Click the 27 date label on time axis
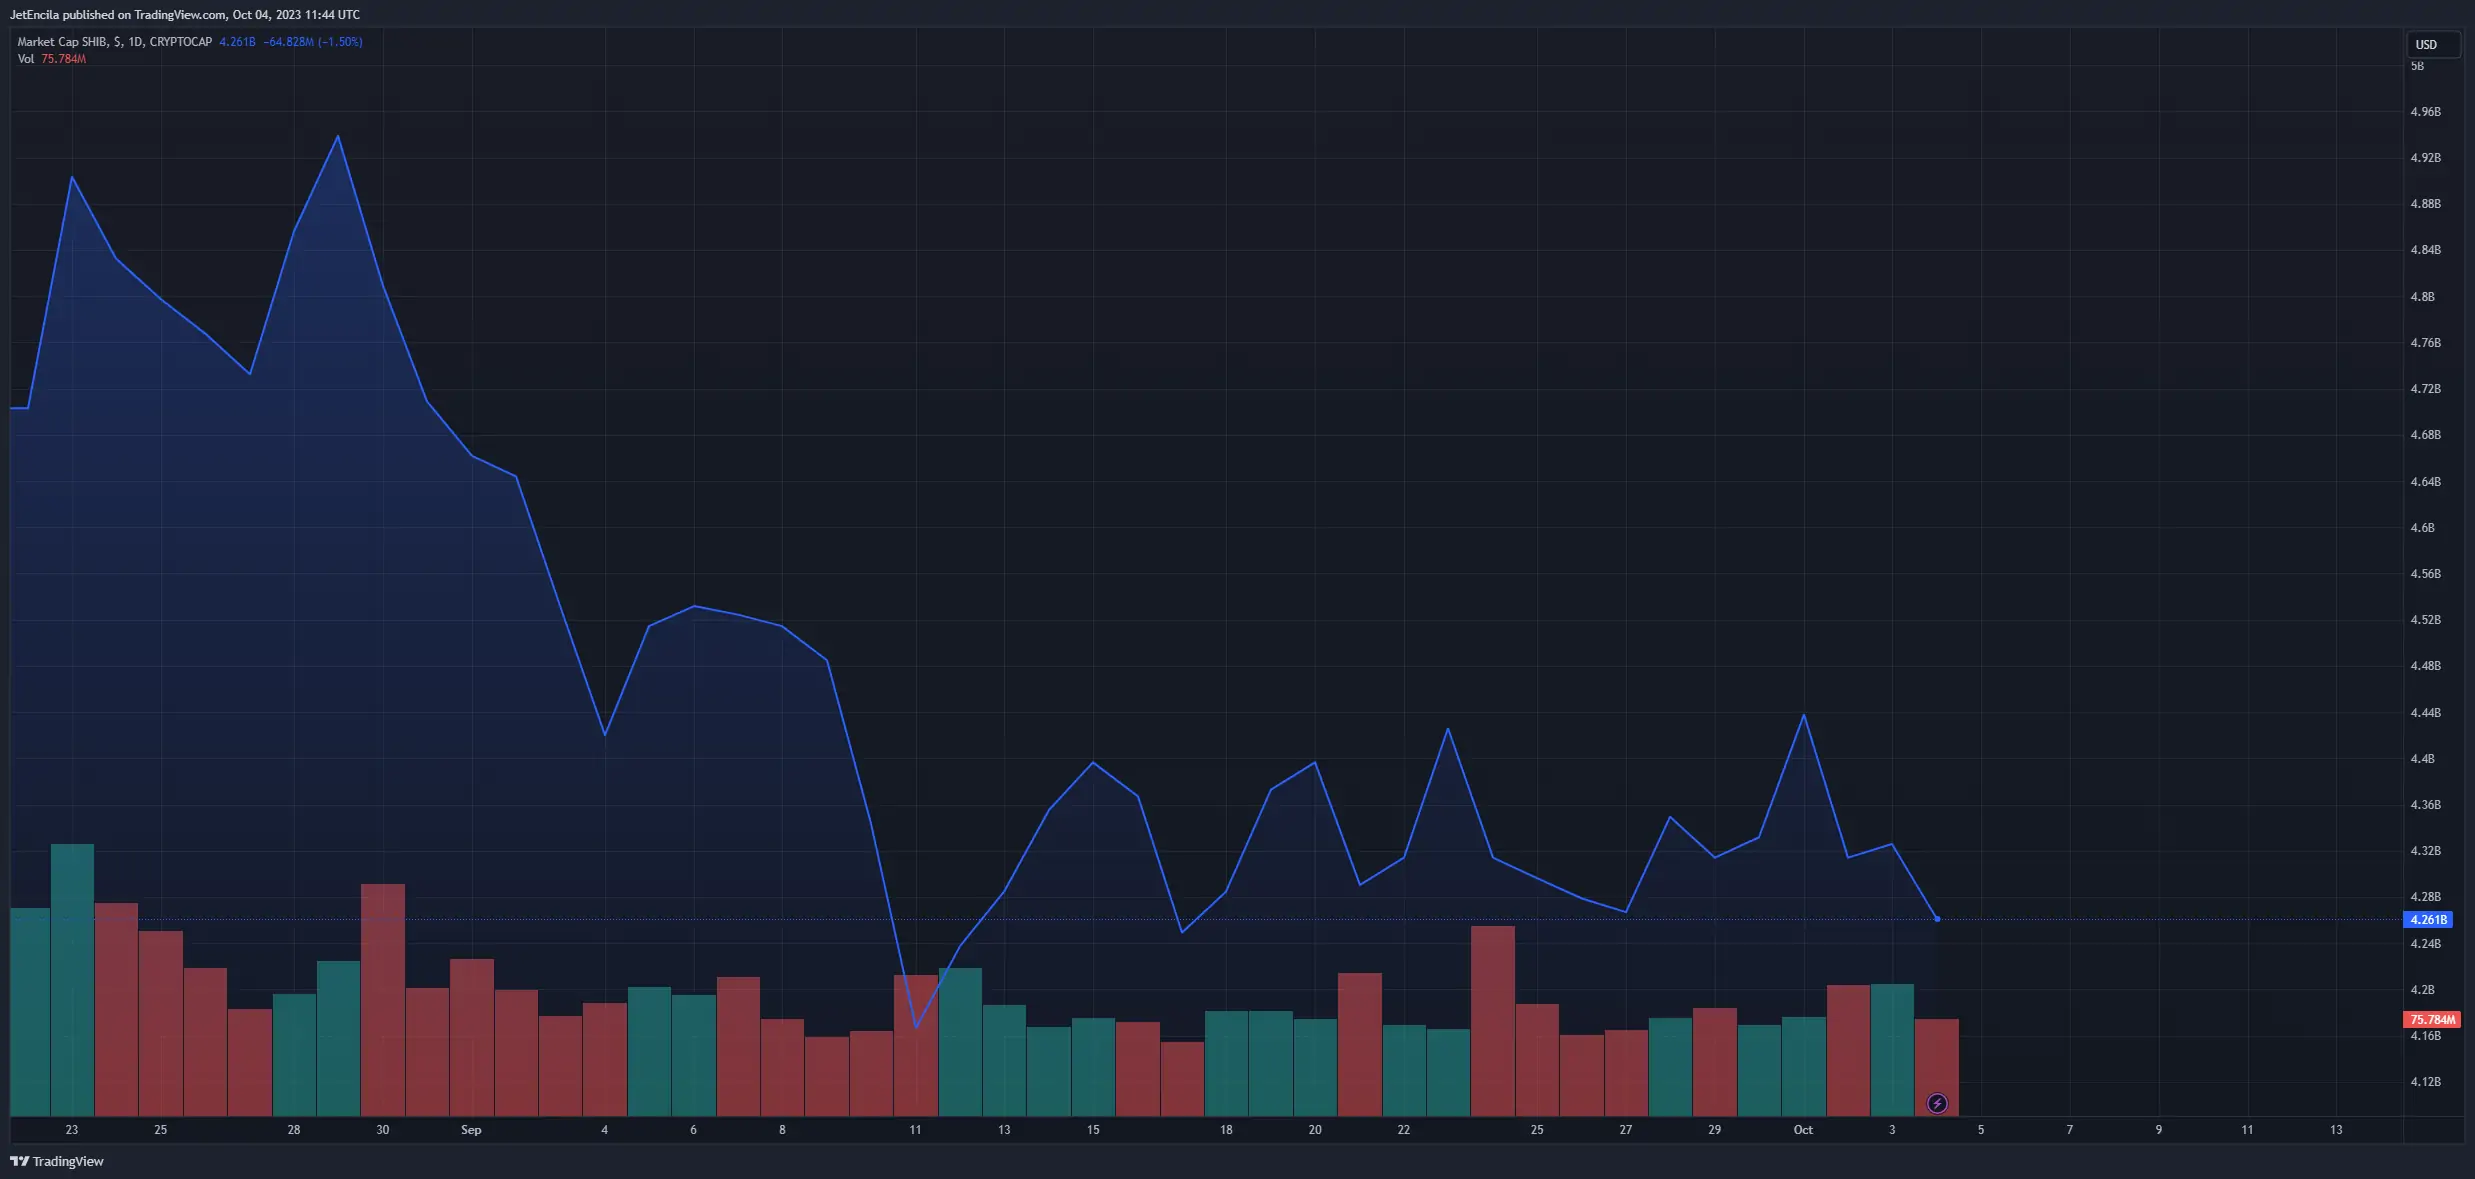 pos(1626,1130)
